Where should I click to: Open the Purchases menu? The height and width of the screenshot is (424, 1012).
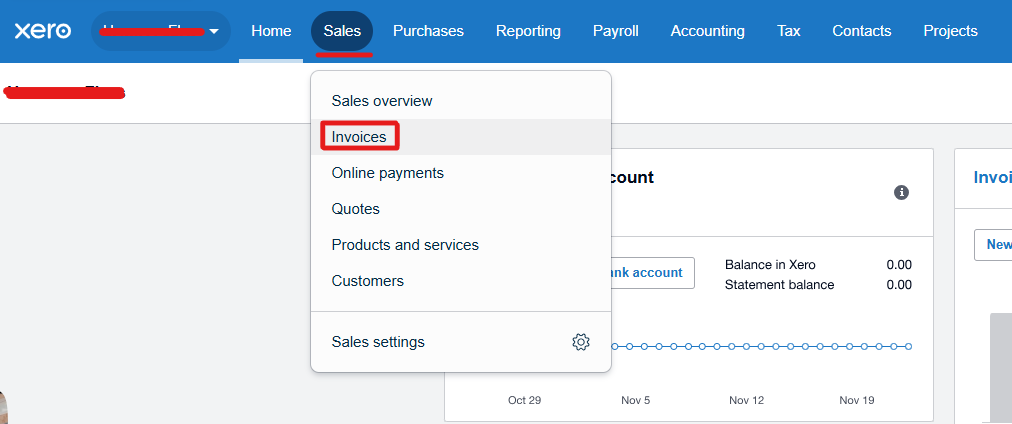[x=429, y=31]
